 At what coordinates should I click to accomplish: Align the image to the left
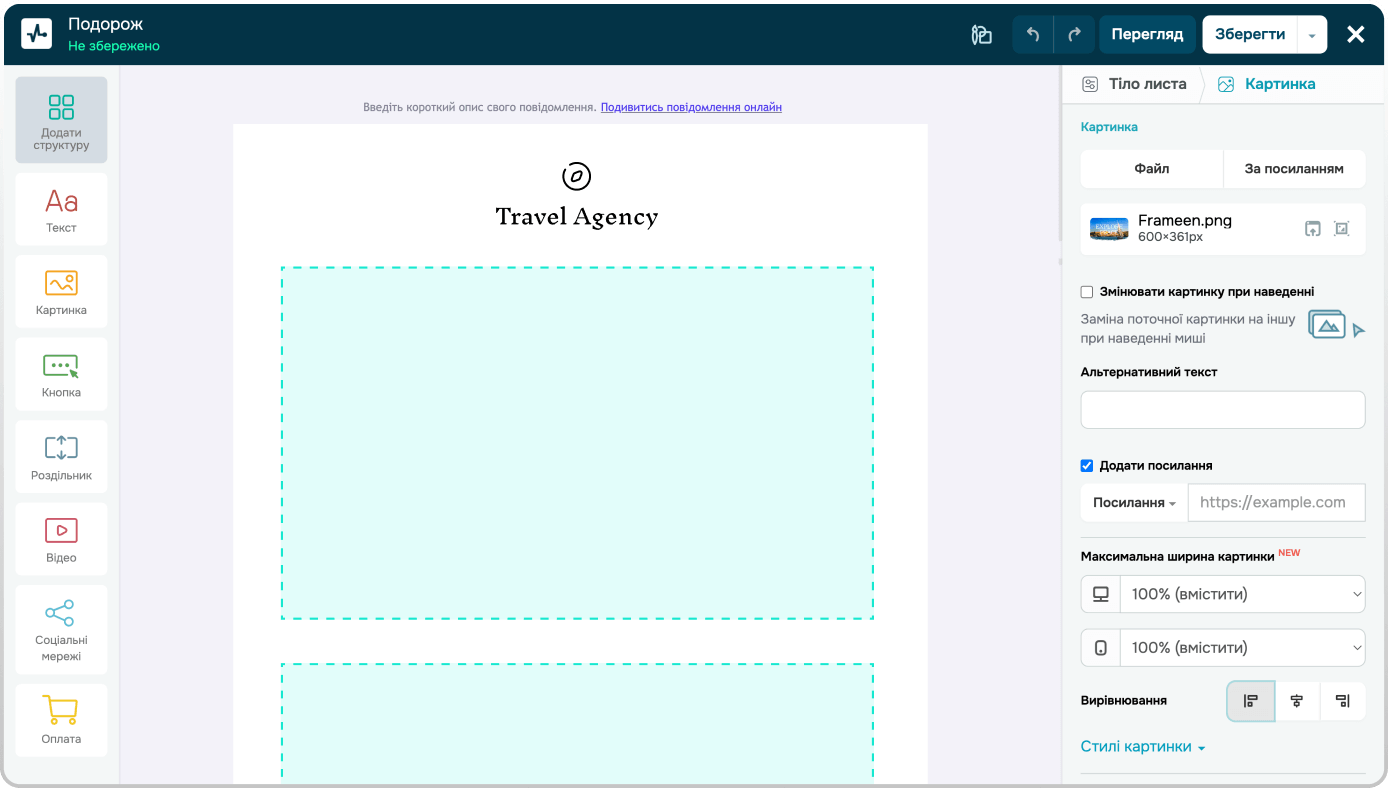1251,701
